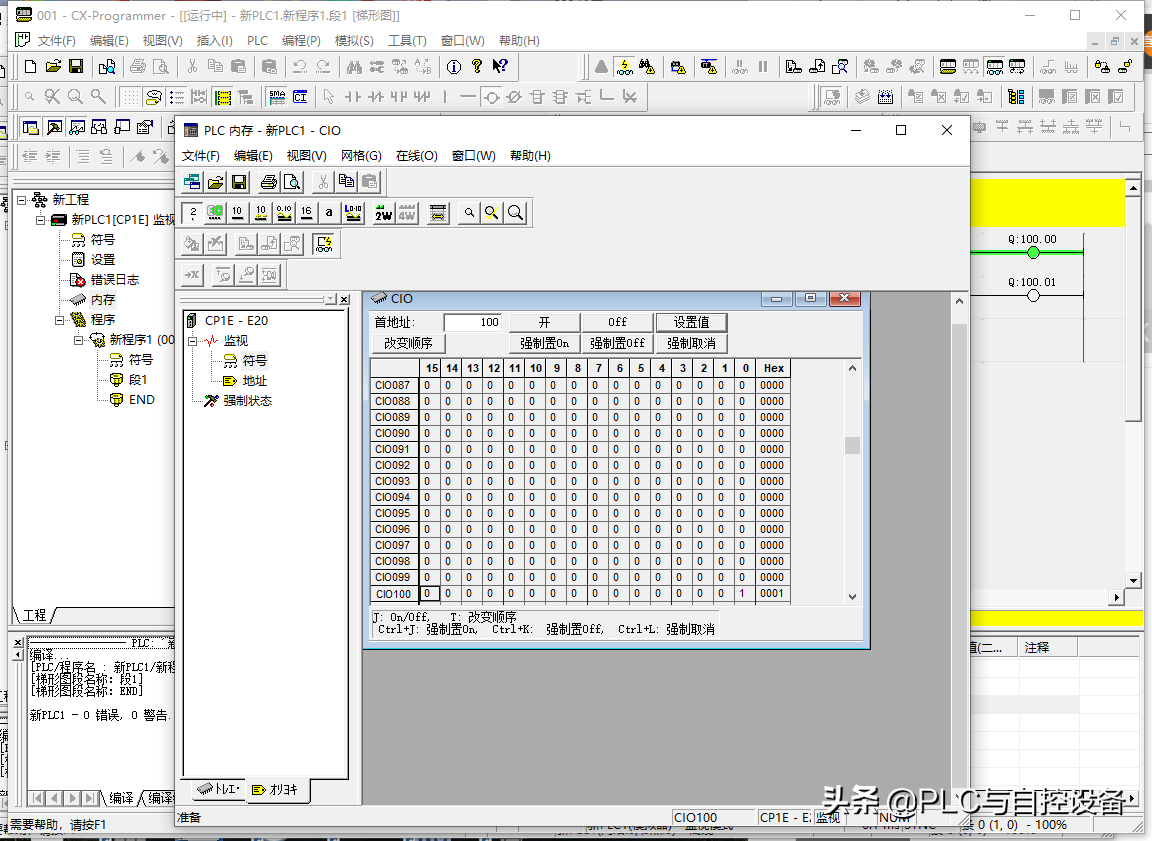The width and height of the screenshot is (1152, 841).
Task: Copy icon in PLC memory toolbar
Action: pyautogui.click(x=347, y=182)
